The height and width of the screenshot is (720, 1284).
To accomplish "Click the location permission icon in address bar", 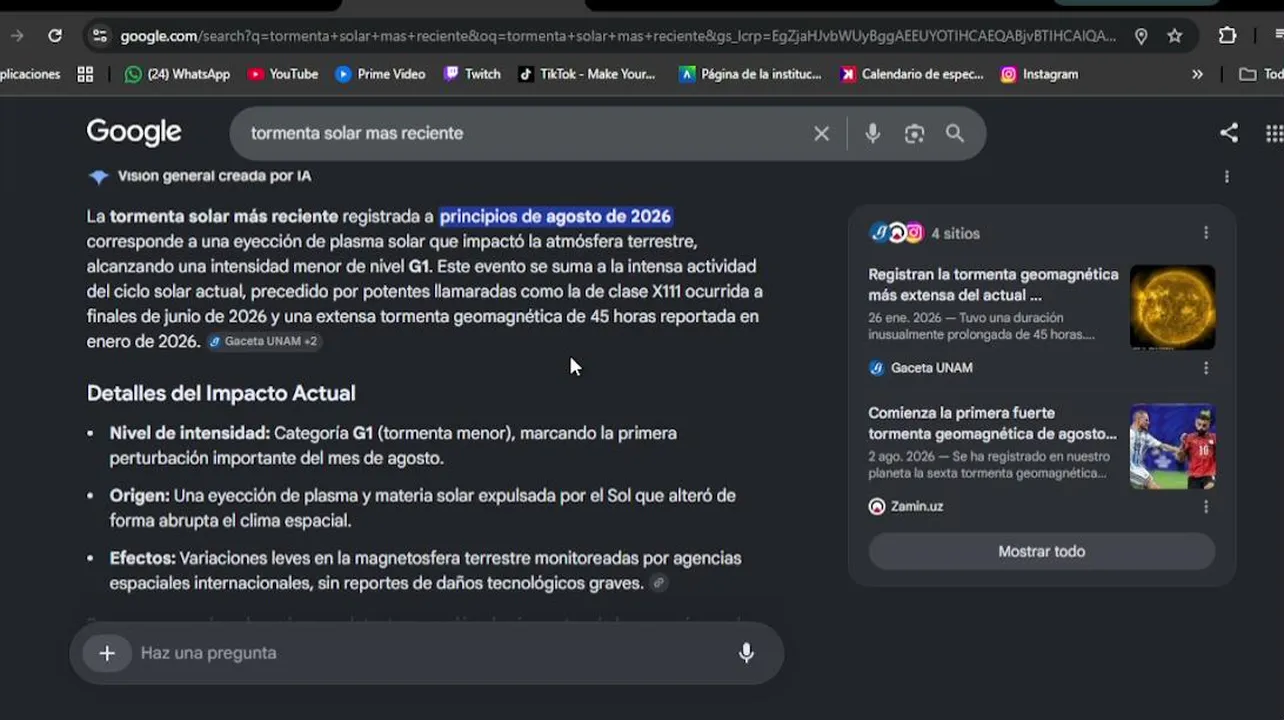I will pos(1141,36).
